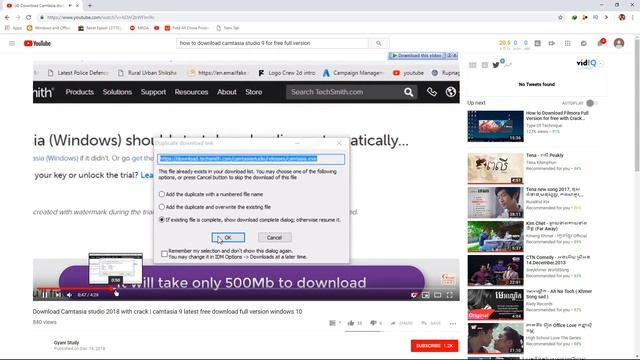Close the duplicate download dialog
The width and height of the screenshot is (640, 360).
[339, 143]
